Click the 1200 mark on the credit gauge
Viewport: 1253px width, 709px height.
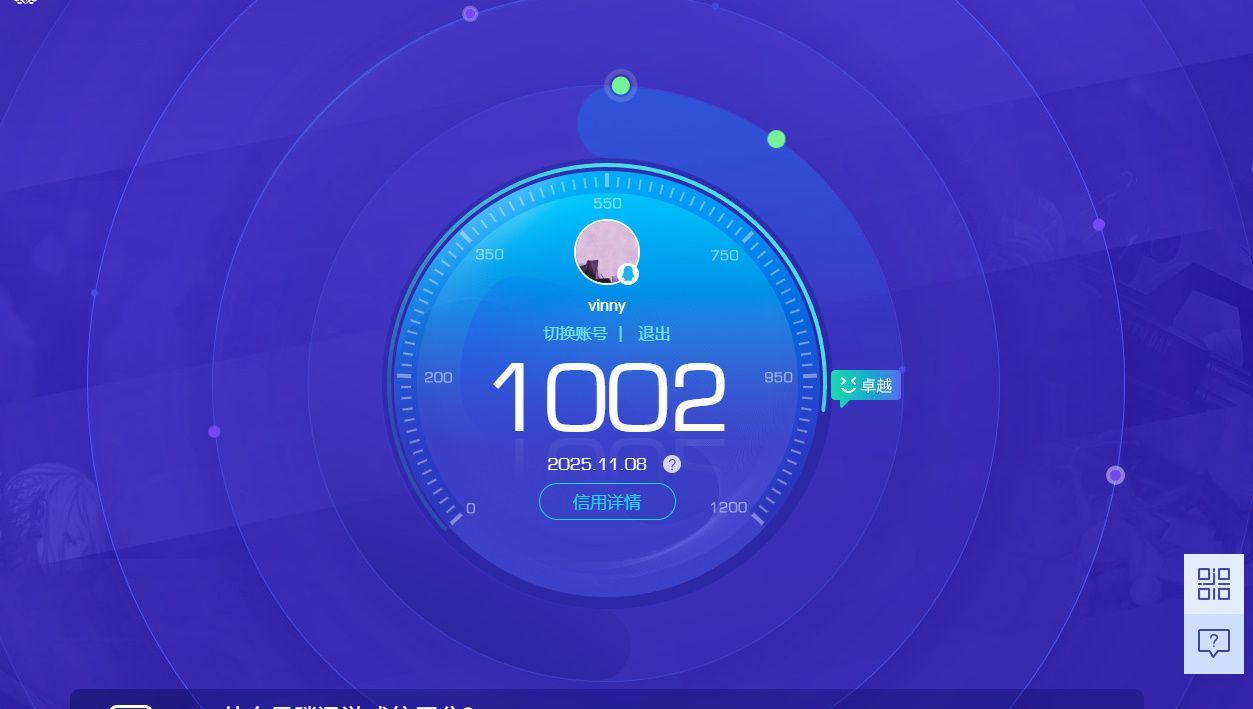pyautogui.click(x=728, y=506)
